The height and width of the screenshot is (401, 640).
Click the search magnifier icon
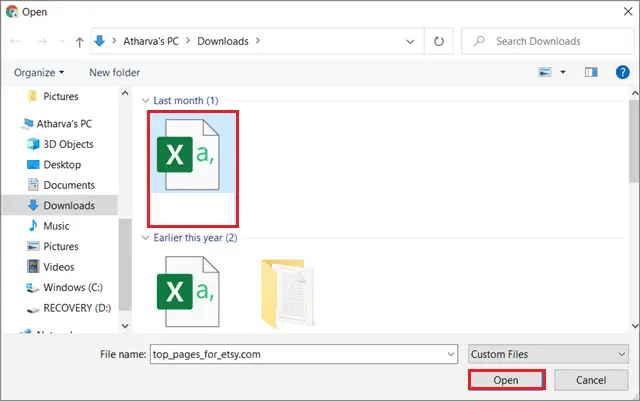click(479, 41)
